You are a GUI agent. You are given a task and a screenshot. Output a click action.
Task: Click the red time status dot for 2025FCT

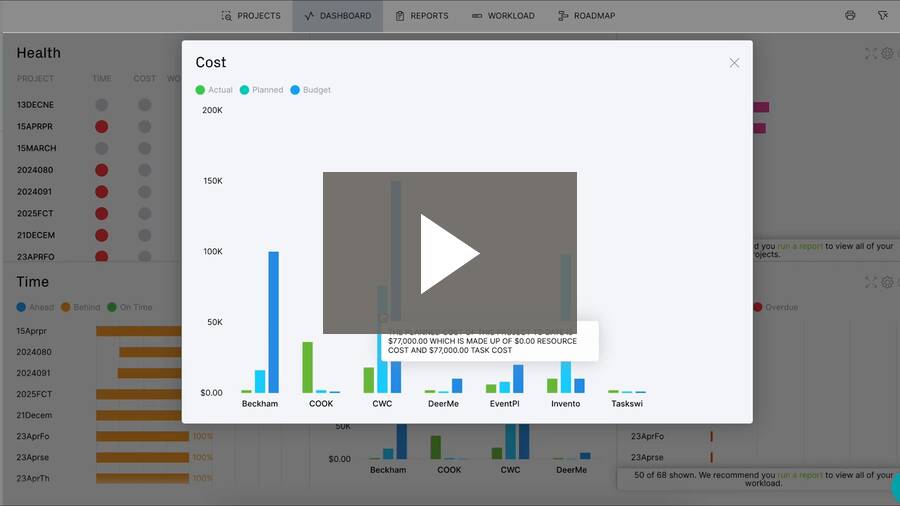[x=102, y=213]
